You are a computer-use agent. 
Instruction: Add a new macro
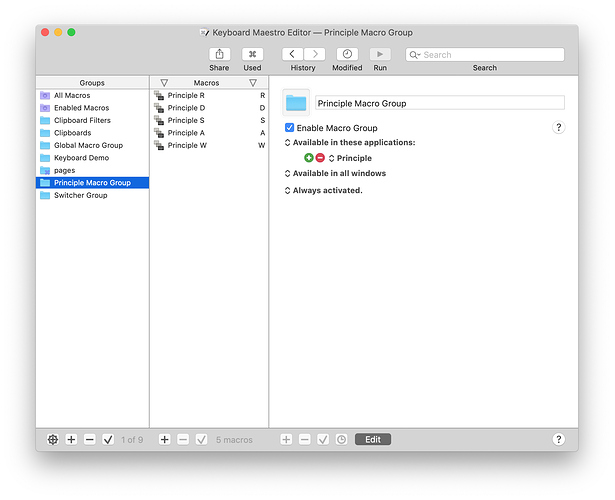coord(165,440)
